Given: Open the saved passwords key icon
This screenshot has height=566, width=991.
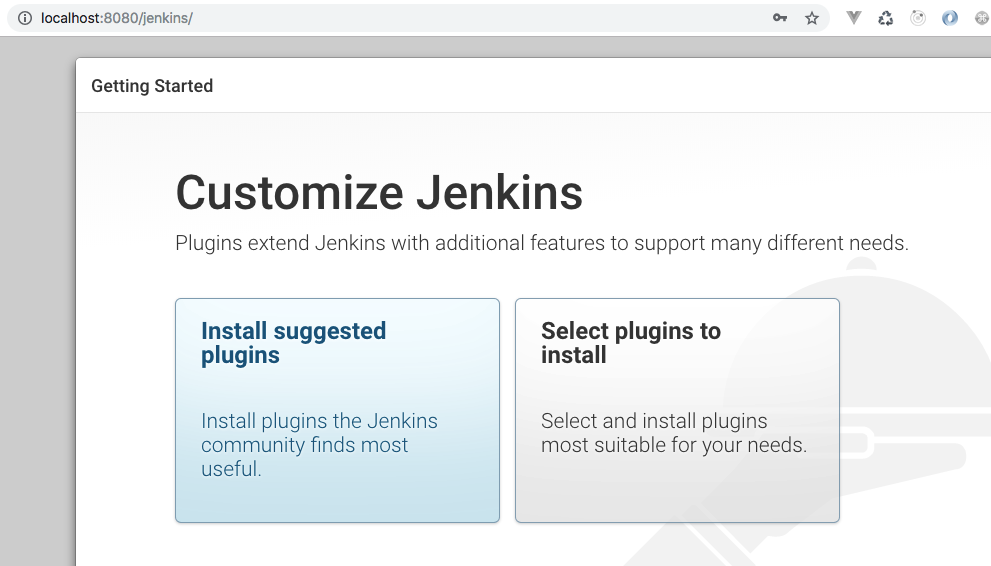Looking at the screenshot, I should coord(780,18).
